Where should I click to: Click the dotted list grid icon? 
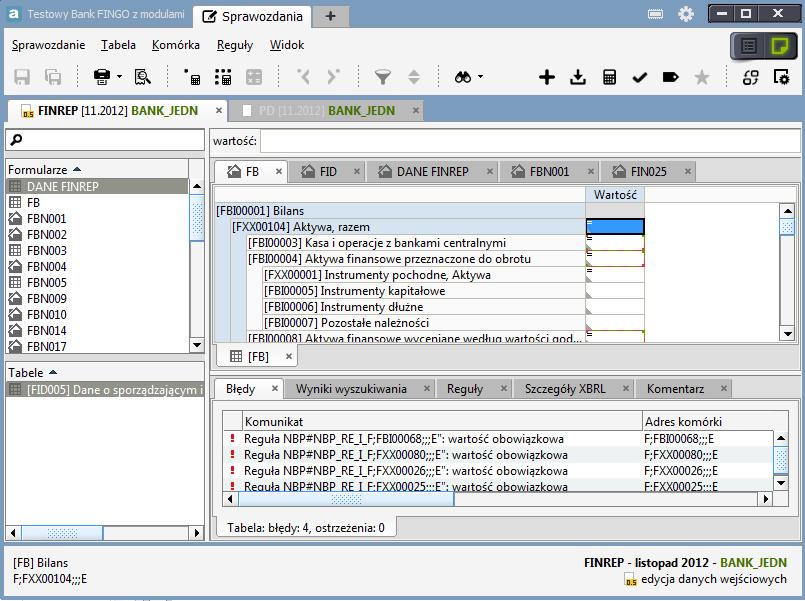tap(223, 77)
